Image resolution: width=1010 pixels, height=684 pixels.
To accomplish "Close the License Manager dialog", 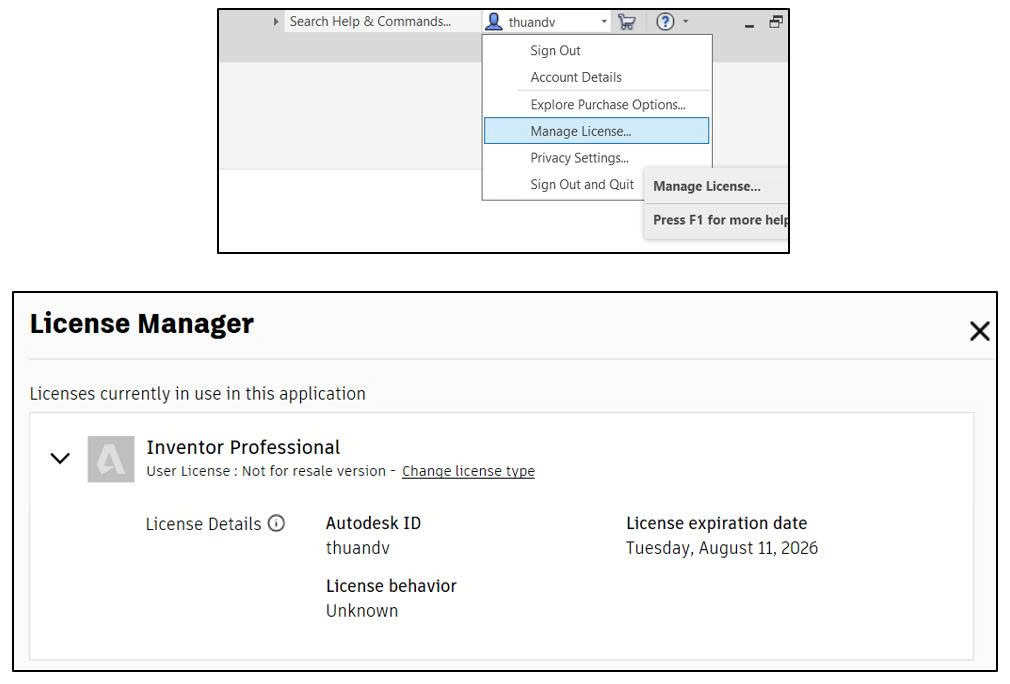I will click(979, 331).
